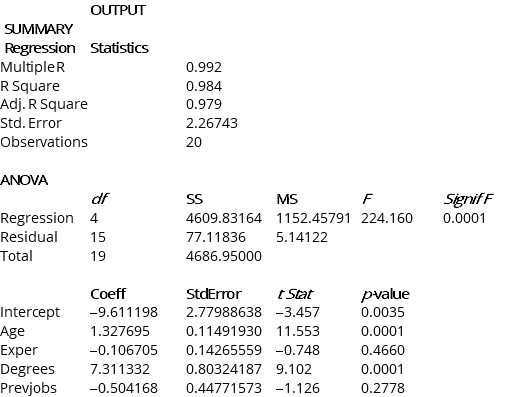The width and height of the screenshot is (528, 397).
Task: Select the Residual SS value 77.11836
Action: point(216,237)
